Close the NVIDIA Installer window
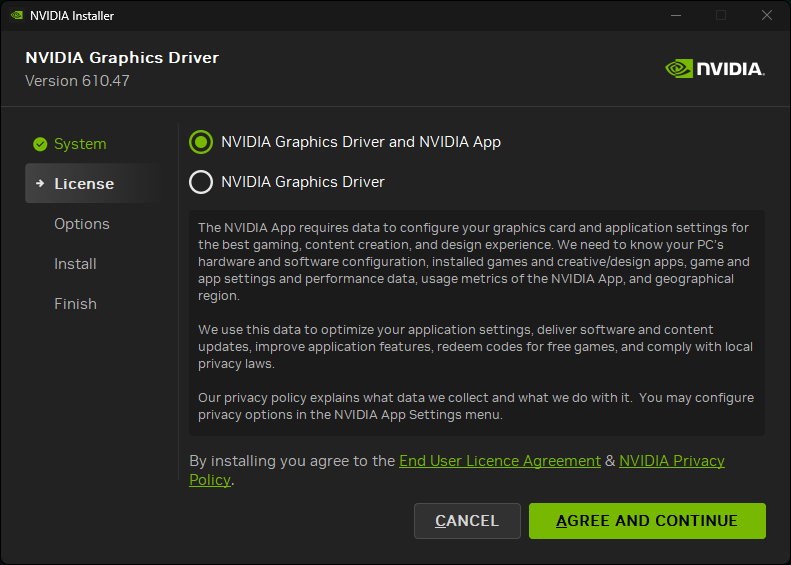The image size is (791, 565). [767, 15]
